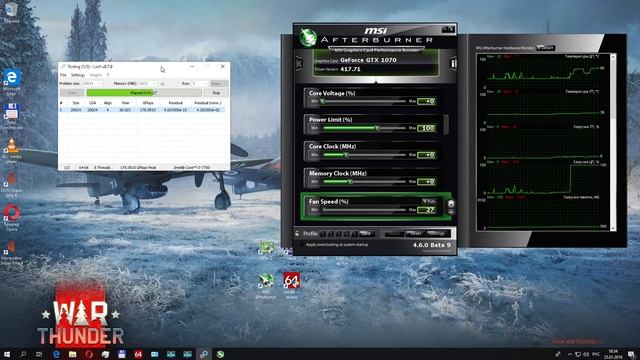Click the fan speed user-define gear icon
640x360 pixels.
pos(451,204)
